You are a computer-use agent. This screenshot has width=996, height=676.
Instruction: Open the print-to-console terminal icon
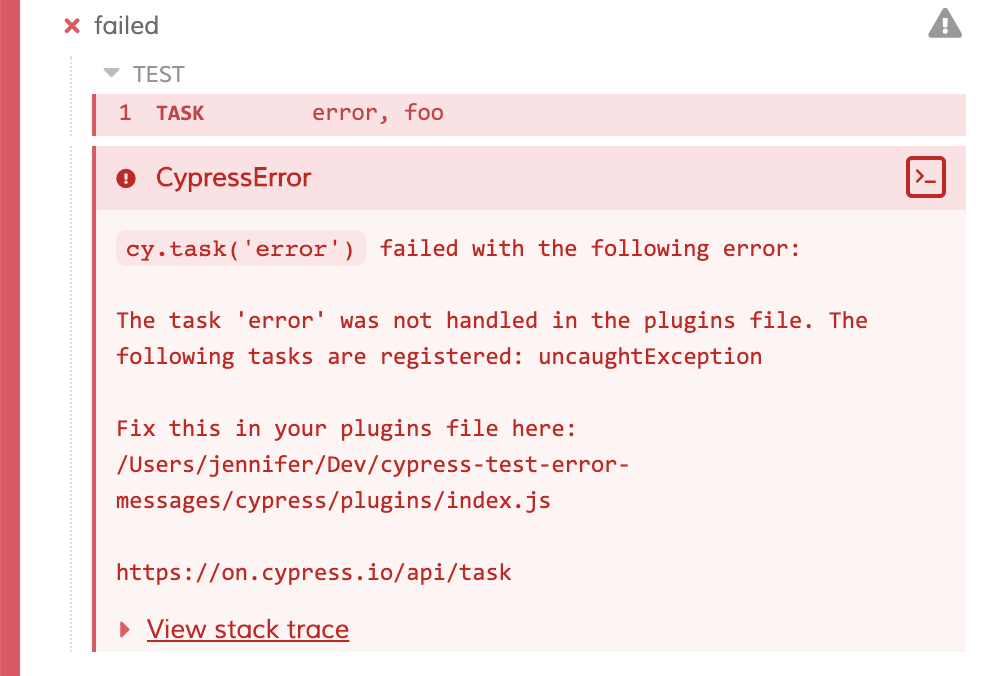tap(925, 176)
